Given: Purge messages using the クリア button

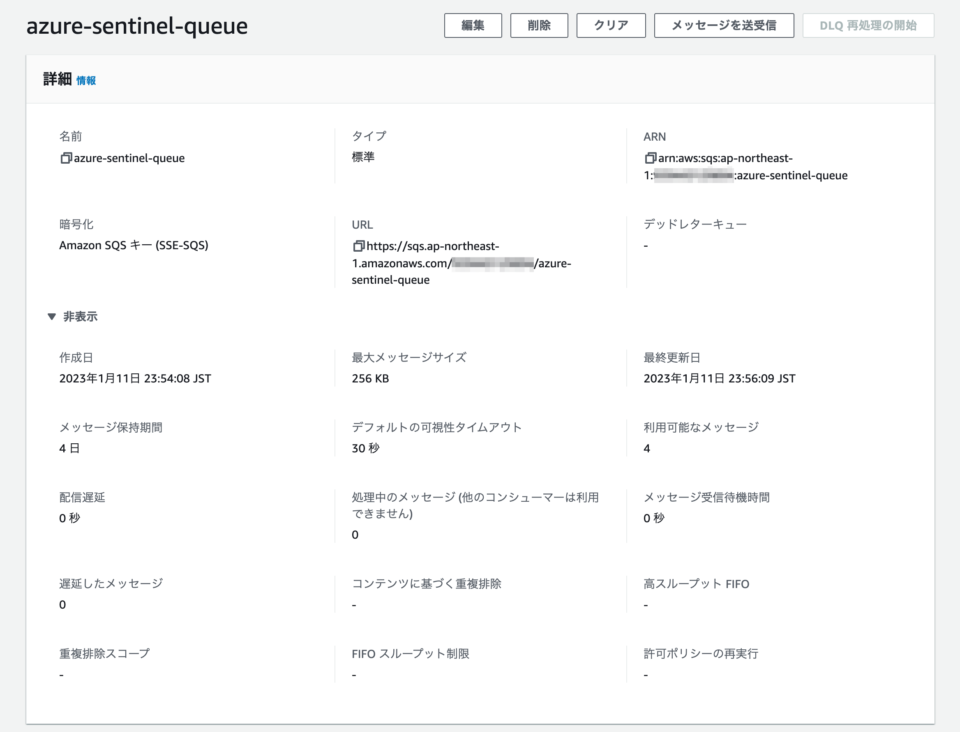Looking at the screenshot, I should (610, 25).
